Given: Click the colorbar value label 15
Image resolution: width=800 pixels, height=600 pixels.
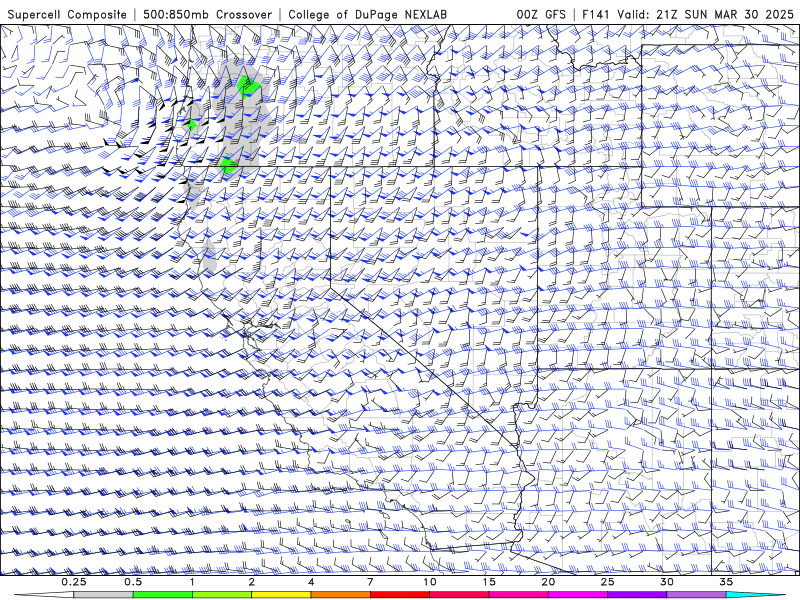Looking at the screenshot, I should (489, 582).
